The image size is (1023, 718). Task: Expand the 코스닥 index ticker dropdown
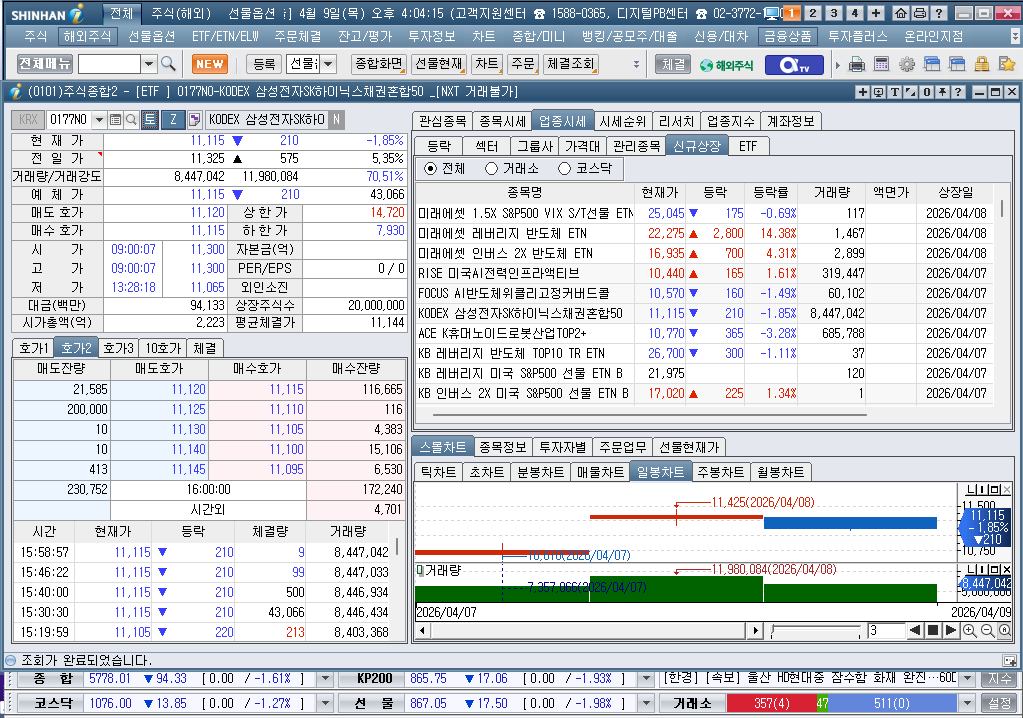[x=324, y=704]
